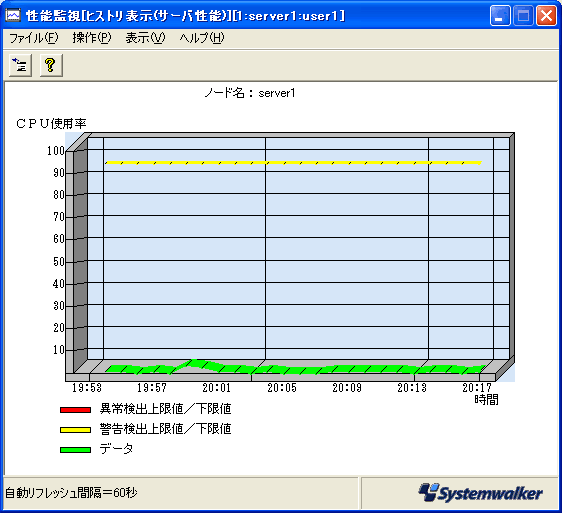Click the 100 value on Y axis
Image resolution: width=562 pixels, height=513 pixels.
pos(56,151)
